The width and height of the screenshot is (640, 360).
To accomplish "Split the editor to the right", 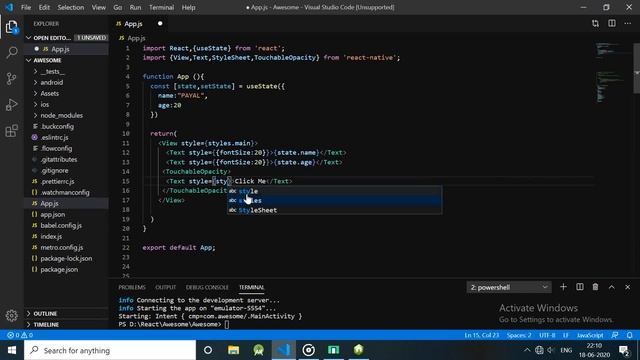I will click(x=612, y=24).
